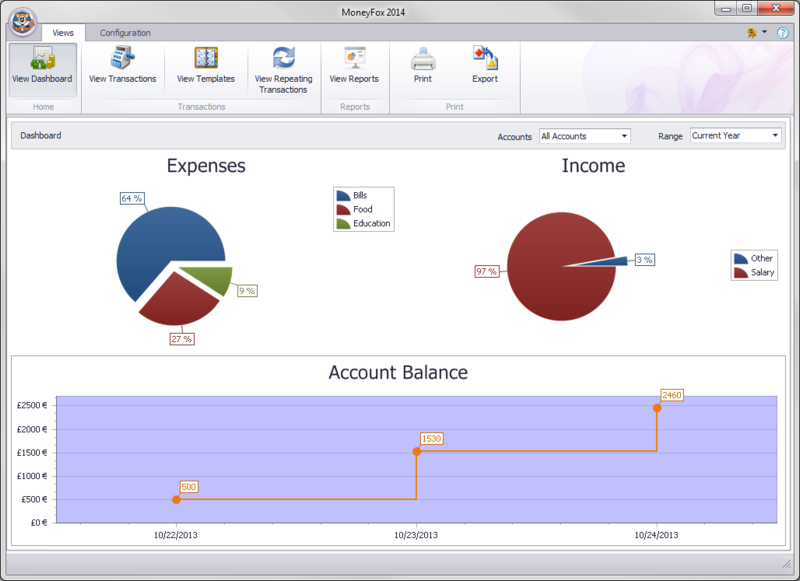
Task: Select the thin blue Other income slice
Action: click(610, 262)
